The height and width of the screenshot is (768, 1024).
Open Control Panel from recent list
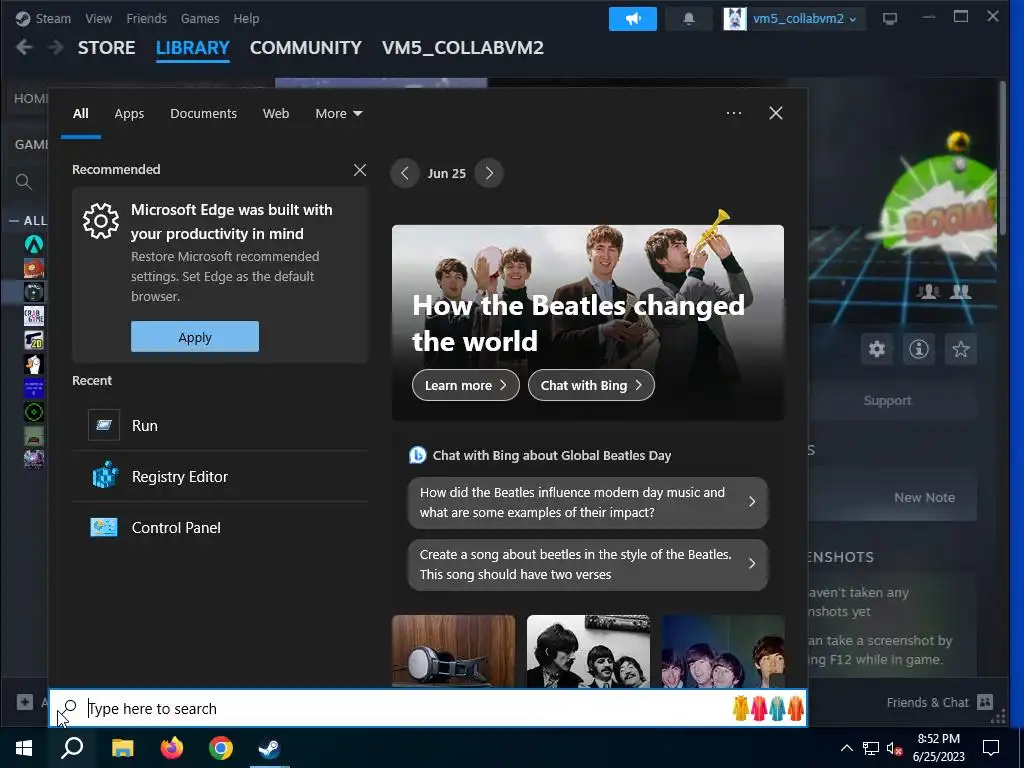[x=220, y=528]
